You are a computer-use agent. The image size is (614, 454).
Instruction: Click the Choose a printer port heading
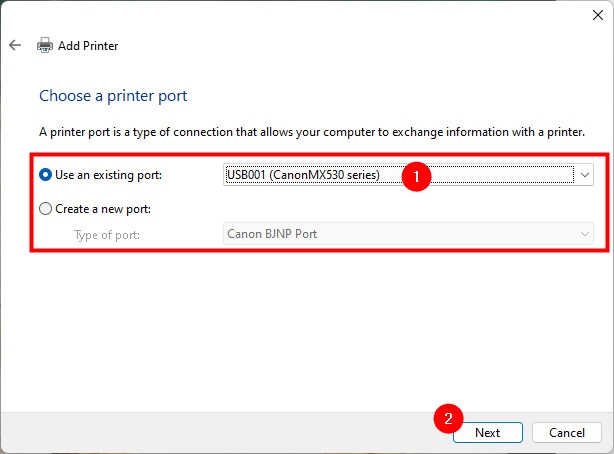(x=113, y=96)
